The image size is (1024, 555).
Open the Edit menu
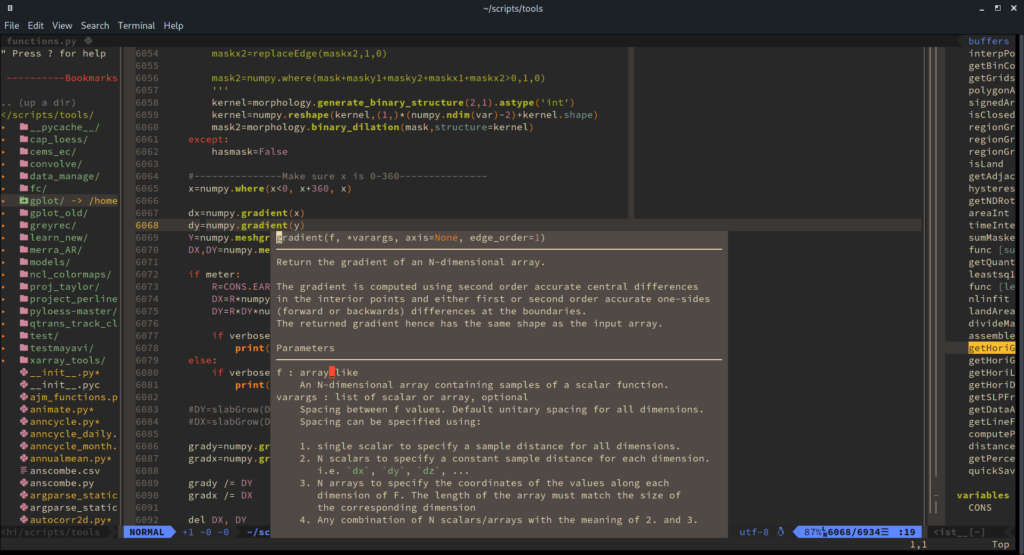[x=35, y=25]
